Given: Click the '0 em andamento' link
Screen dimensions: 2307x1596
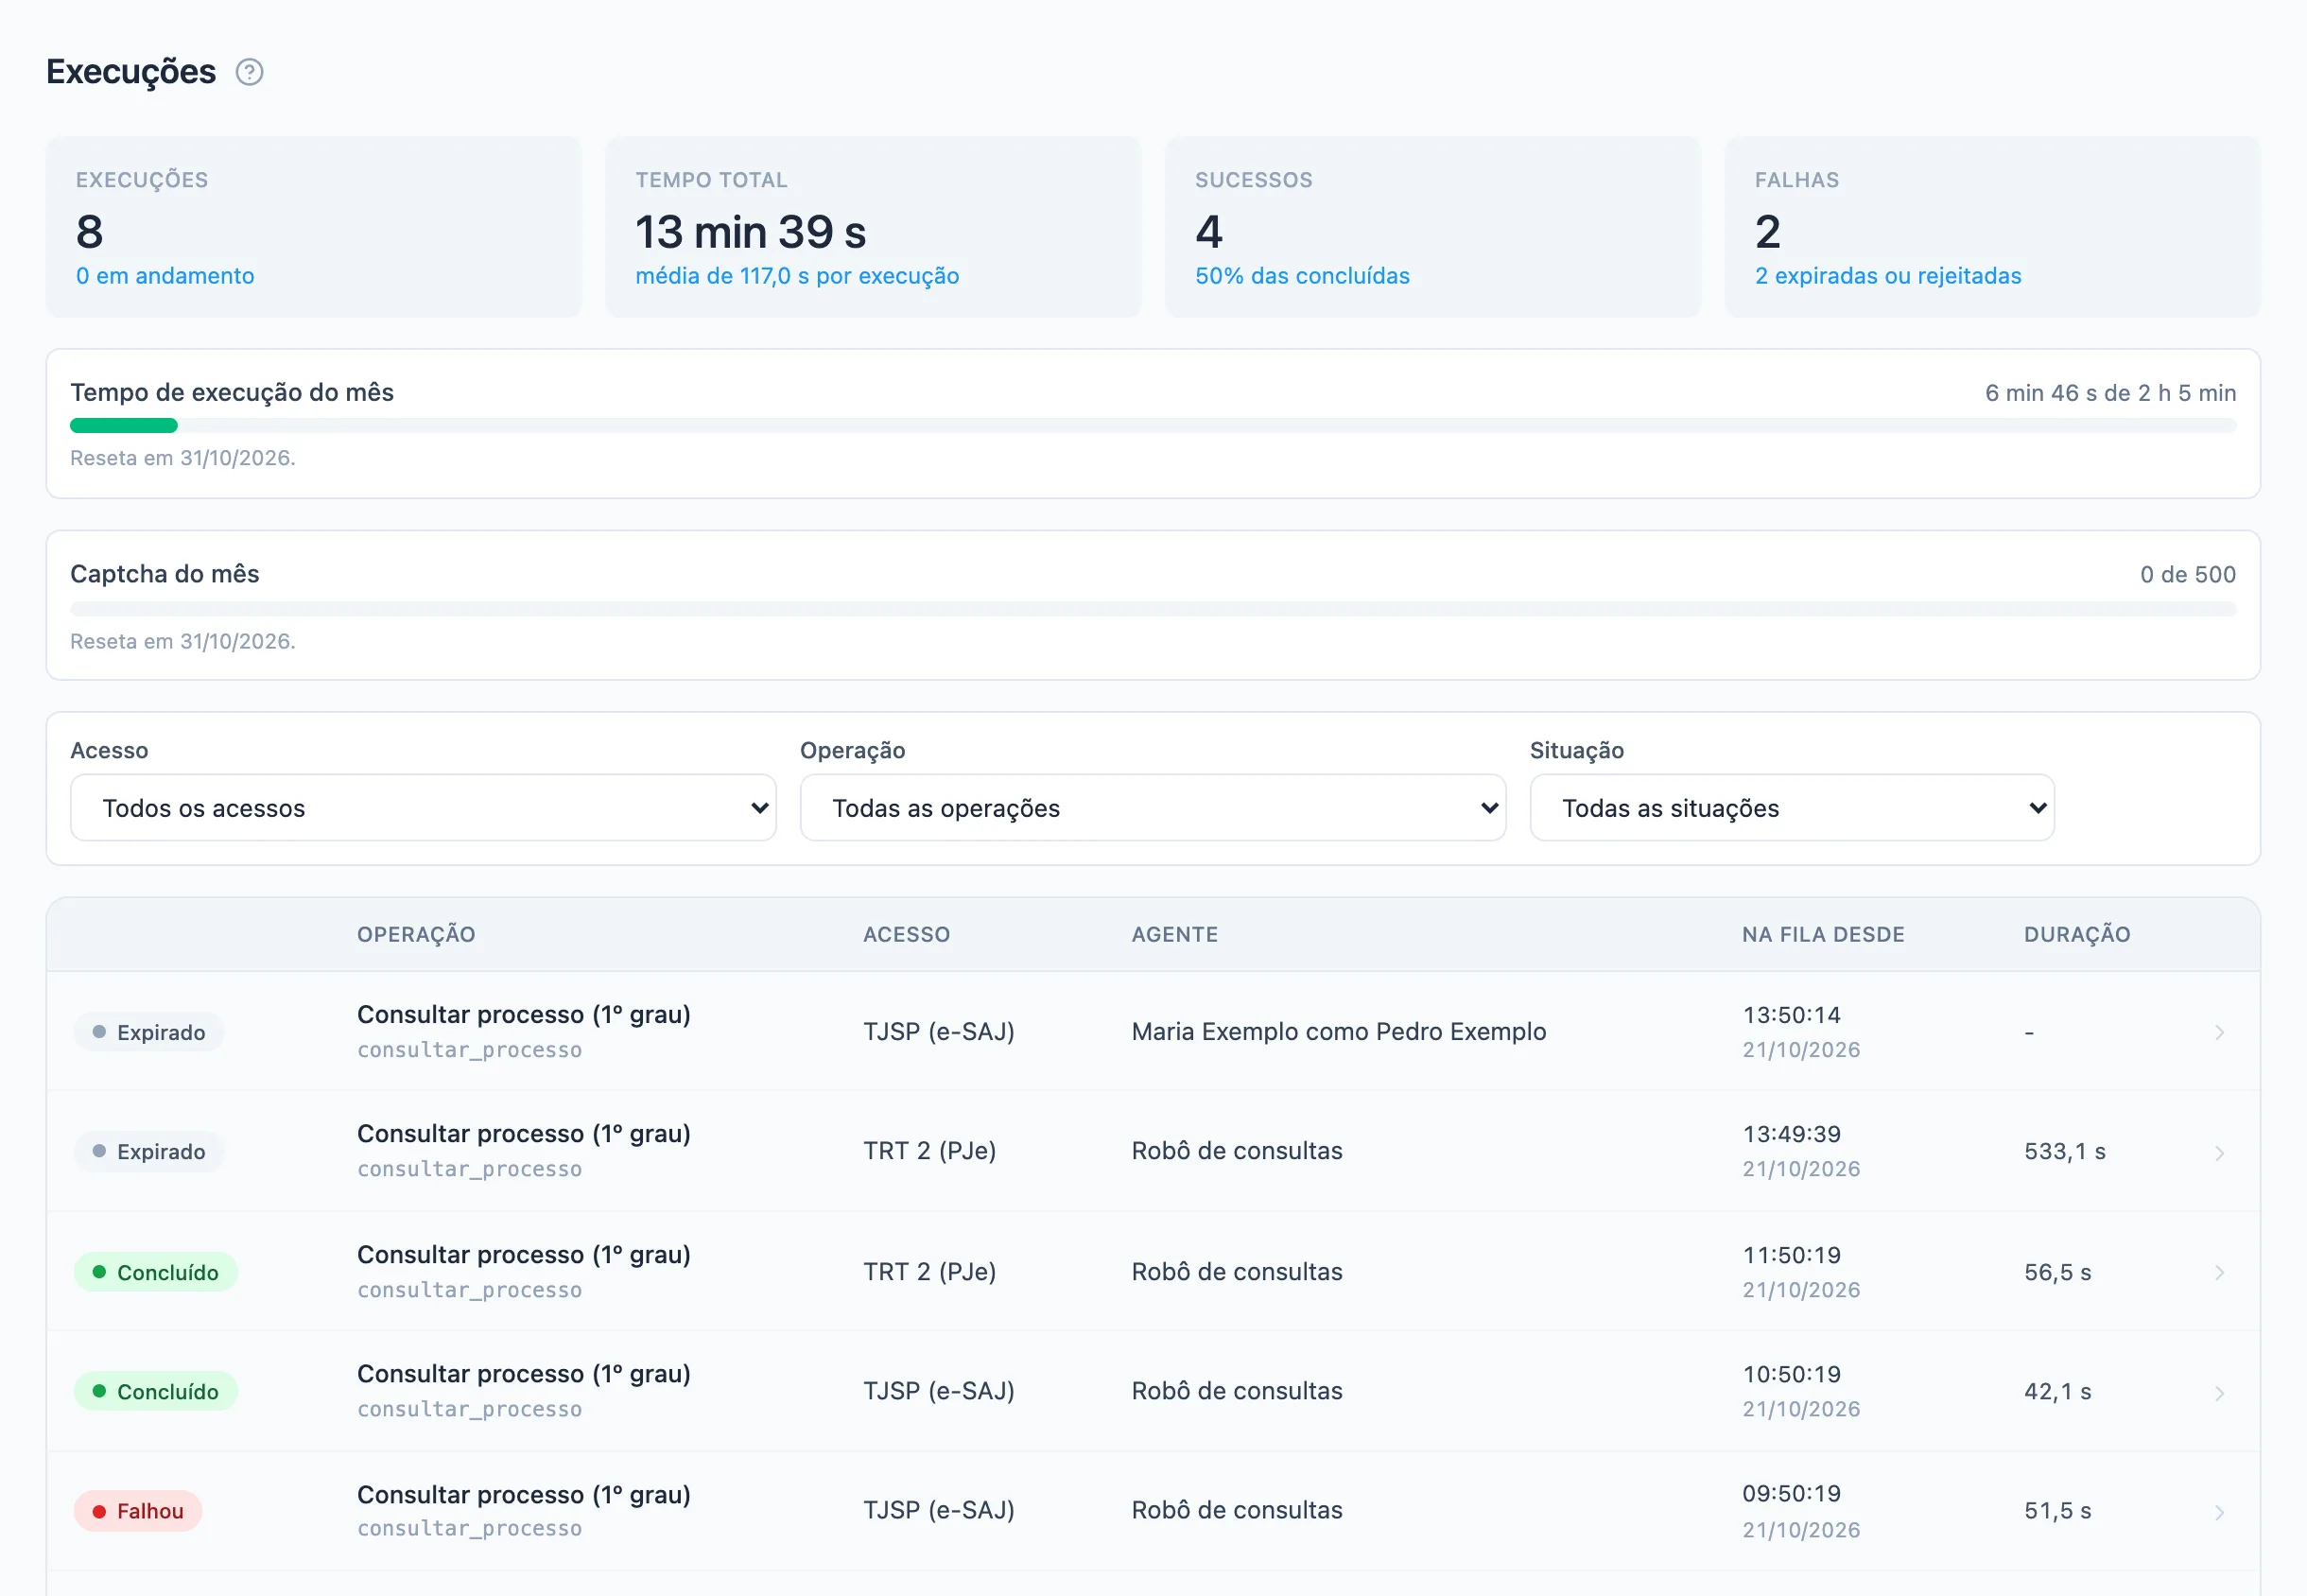Looking at the screenshot, I should click(x=165, y=276).
